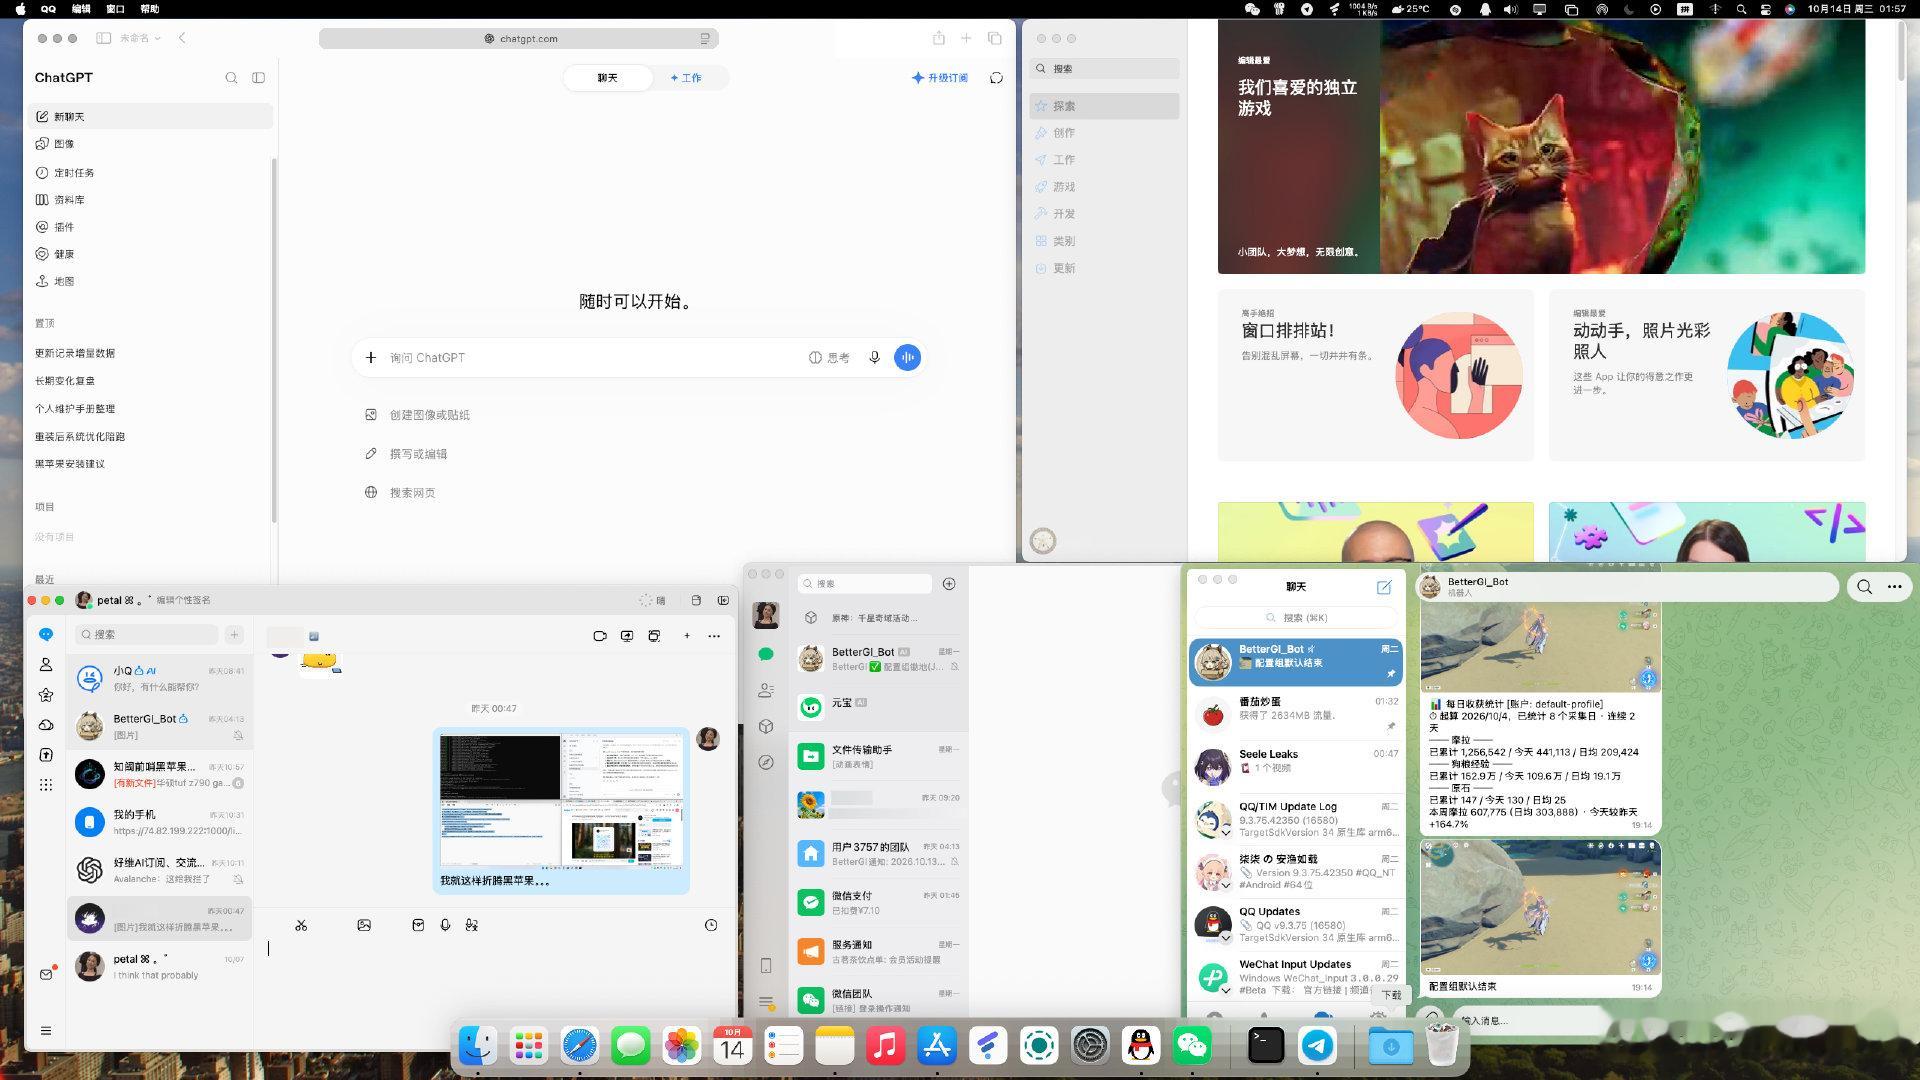The width and height of the screenshot is (1920, 1080).
Task: Switch to the 工作 tab in ChatGPT
Action: [686, 78]
